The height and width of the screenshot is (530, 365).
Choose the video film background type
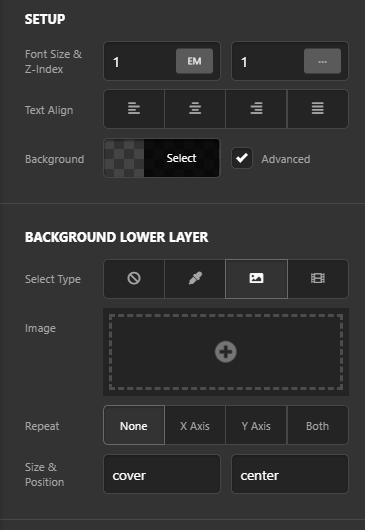(318, 279)
